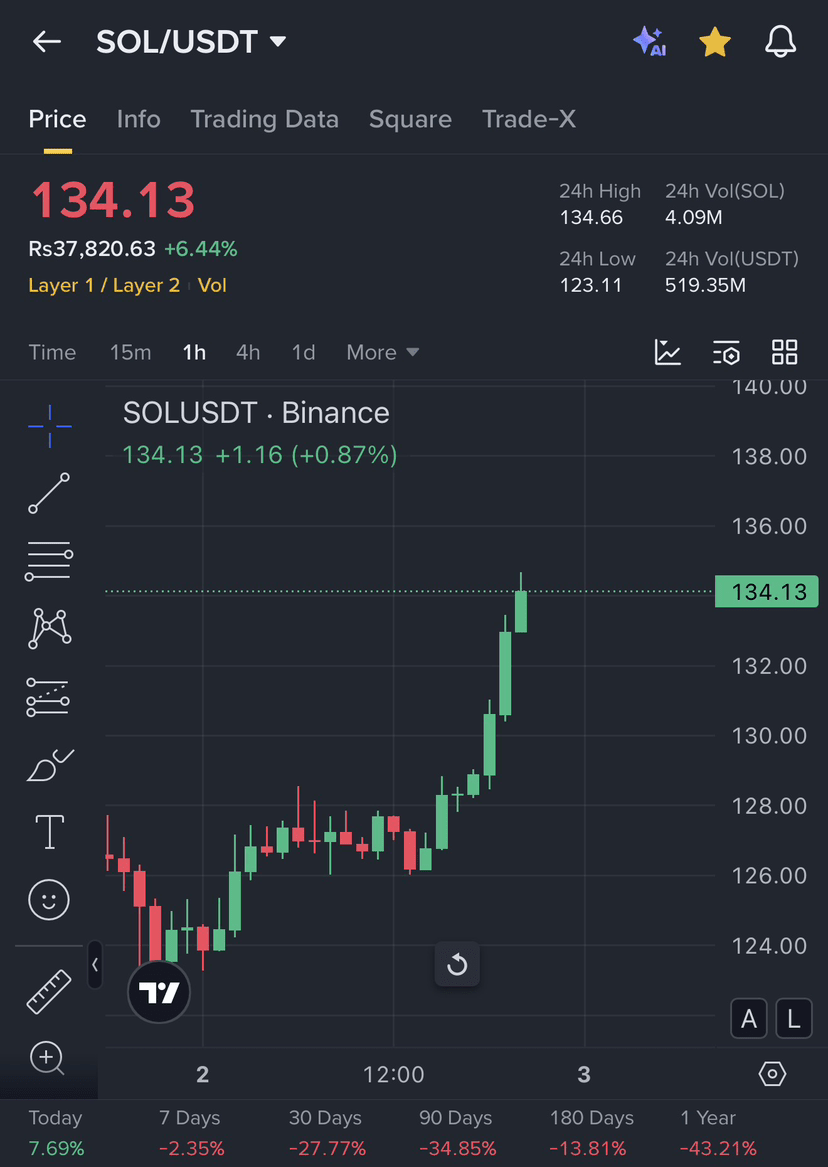Image resolution: width=828 pixels, height=1167 pixels.
Task: Click the 90 Days -34.85% performance
Action: (458, 1134)
